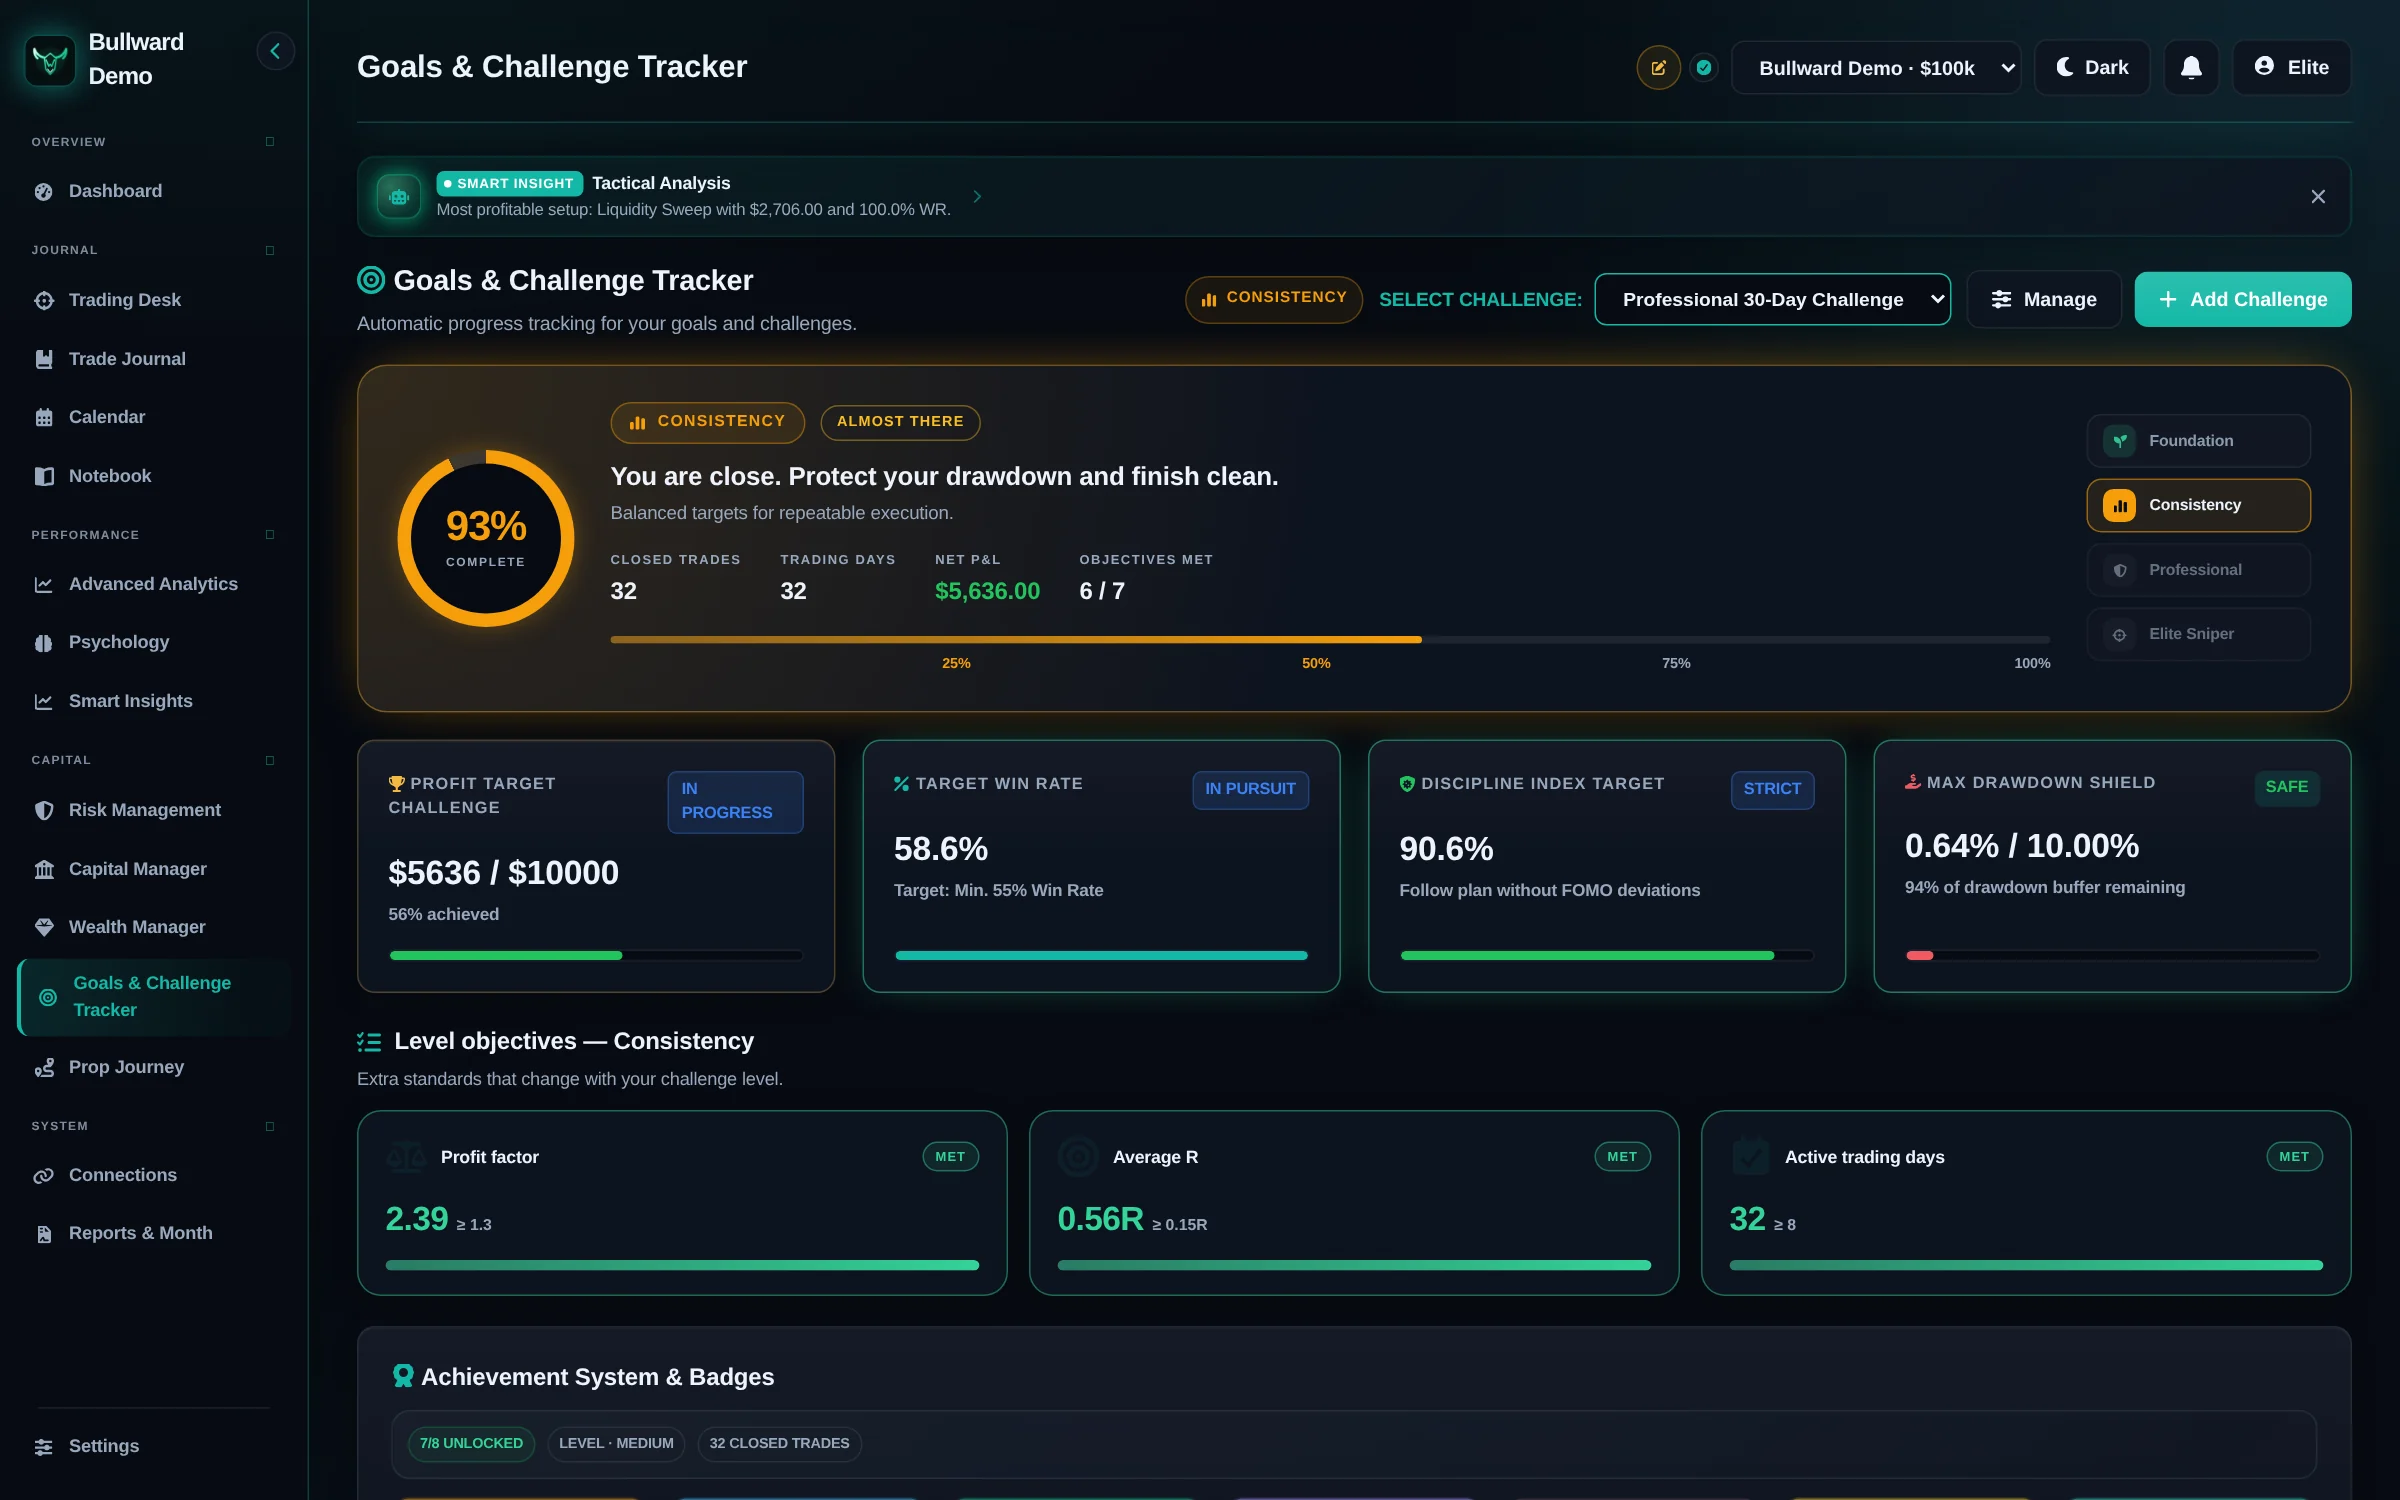Collapse the Capital sidebar section
This screenshot has height=1500, width=2400.
(270, 760)
